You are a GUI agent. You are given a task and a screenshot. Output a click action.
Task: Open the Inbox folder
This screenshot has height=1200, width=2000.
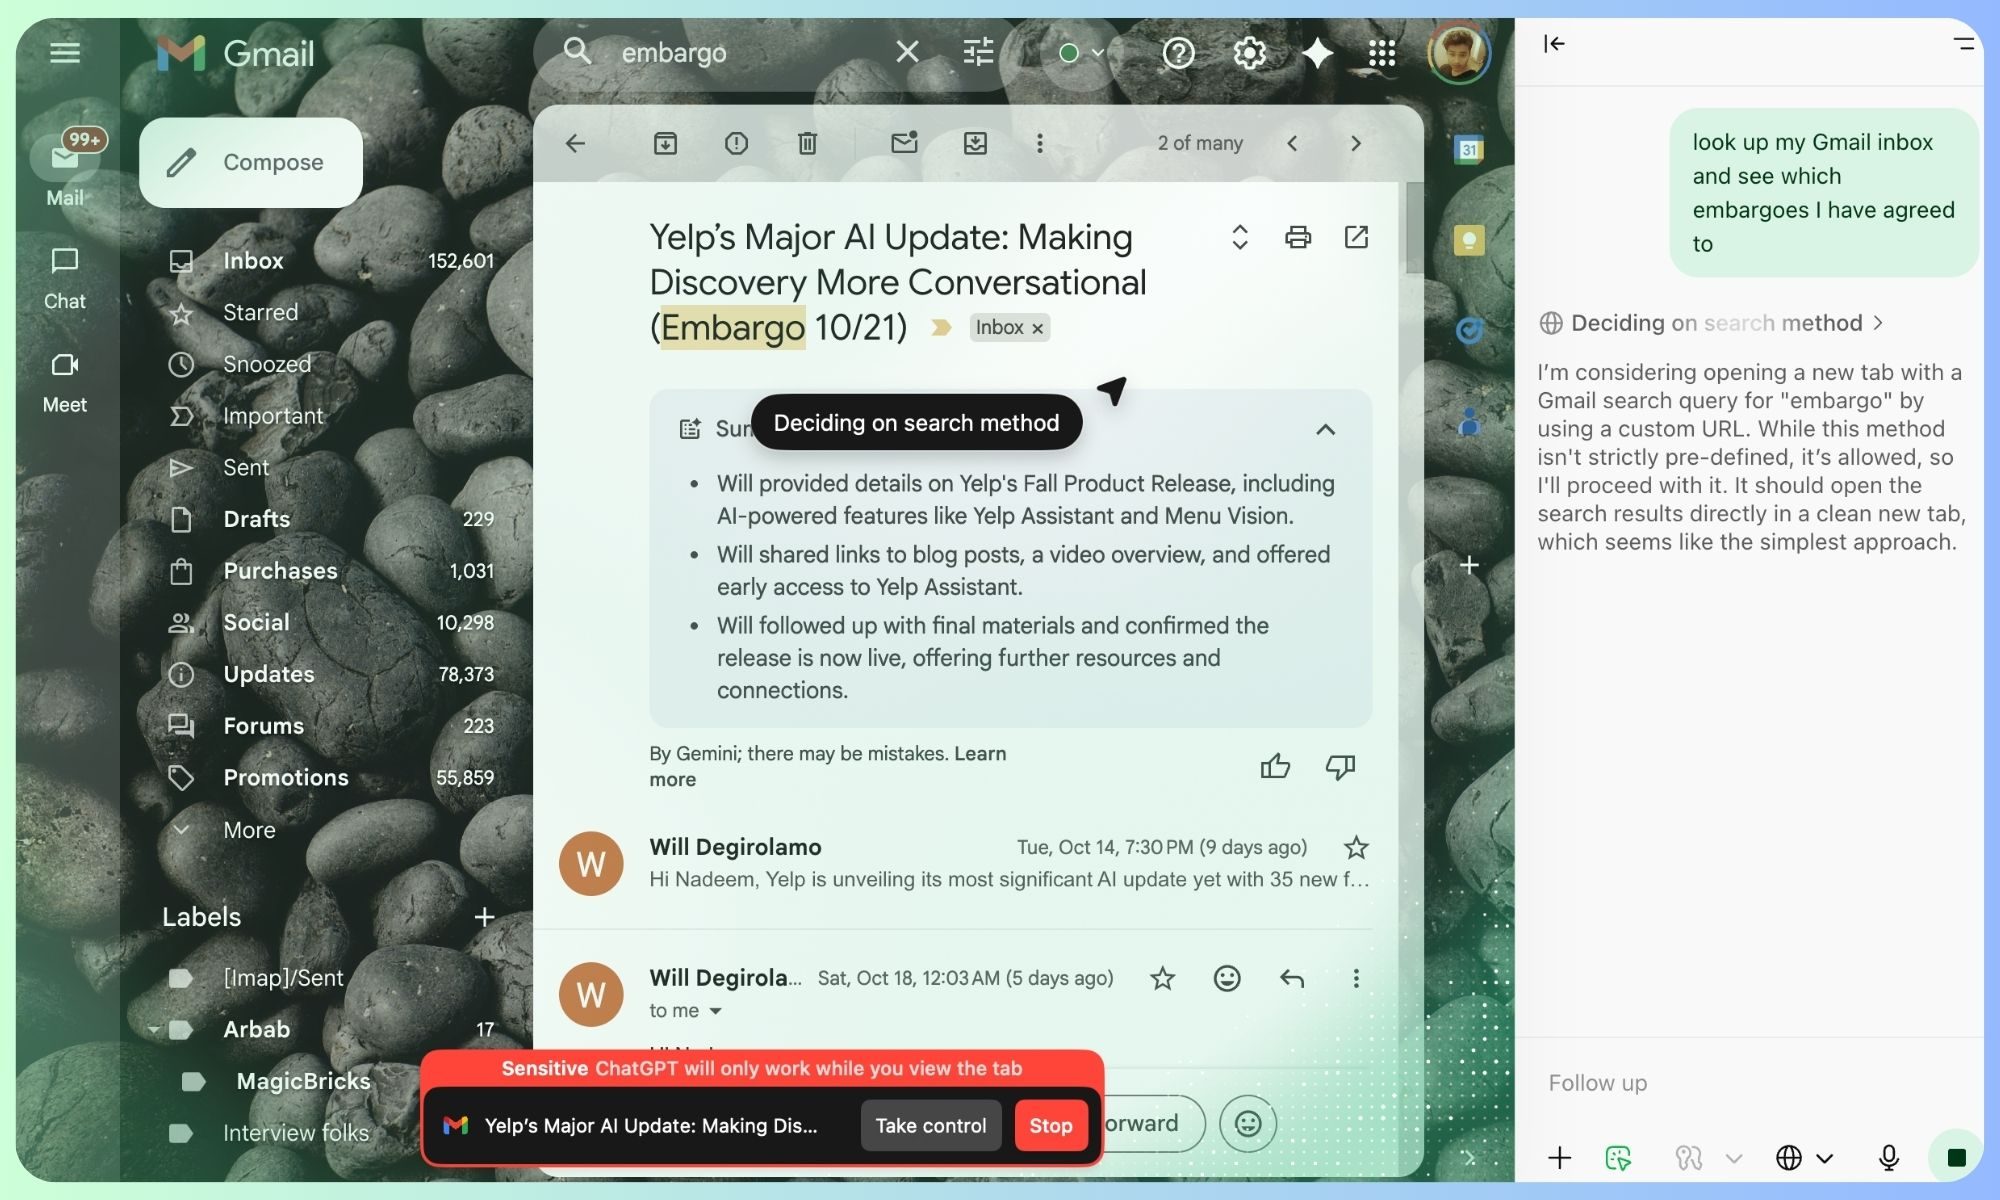point(330,260)
